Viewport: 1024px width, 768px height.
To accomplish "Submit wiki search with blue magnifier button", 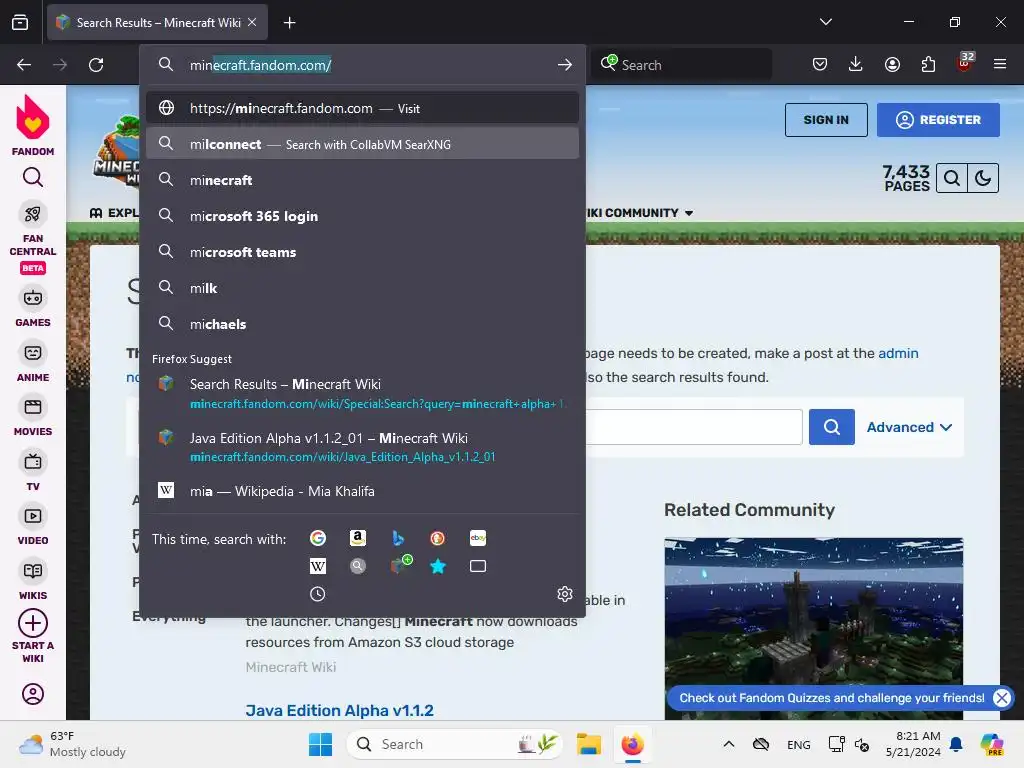I will (x=831, y=427).
